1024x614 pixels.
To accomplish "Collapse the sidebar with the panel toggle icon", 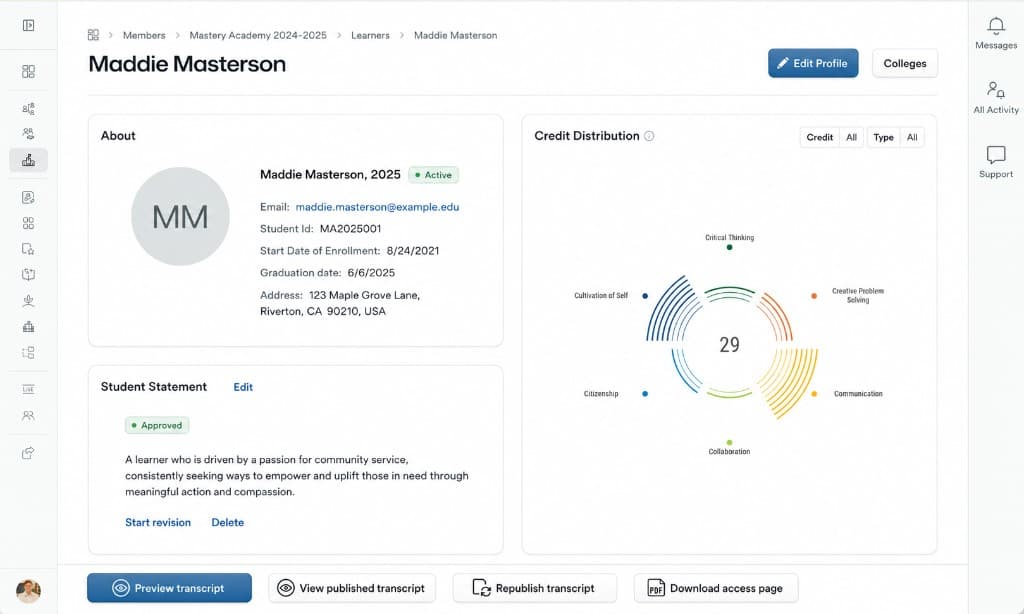I will click(x=28, y=25).
